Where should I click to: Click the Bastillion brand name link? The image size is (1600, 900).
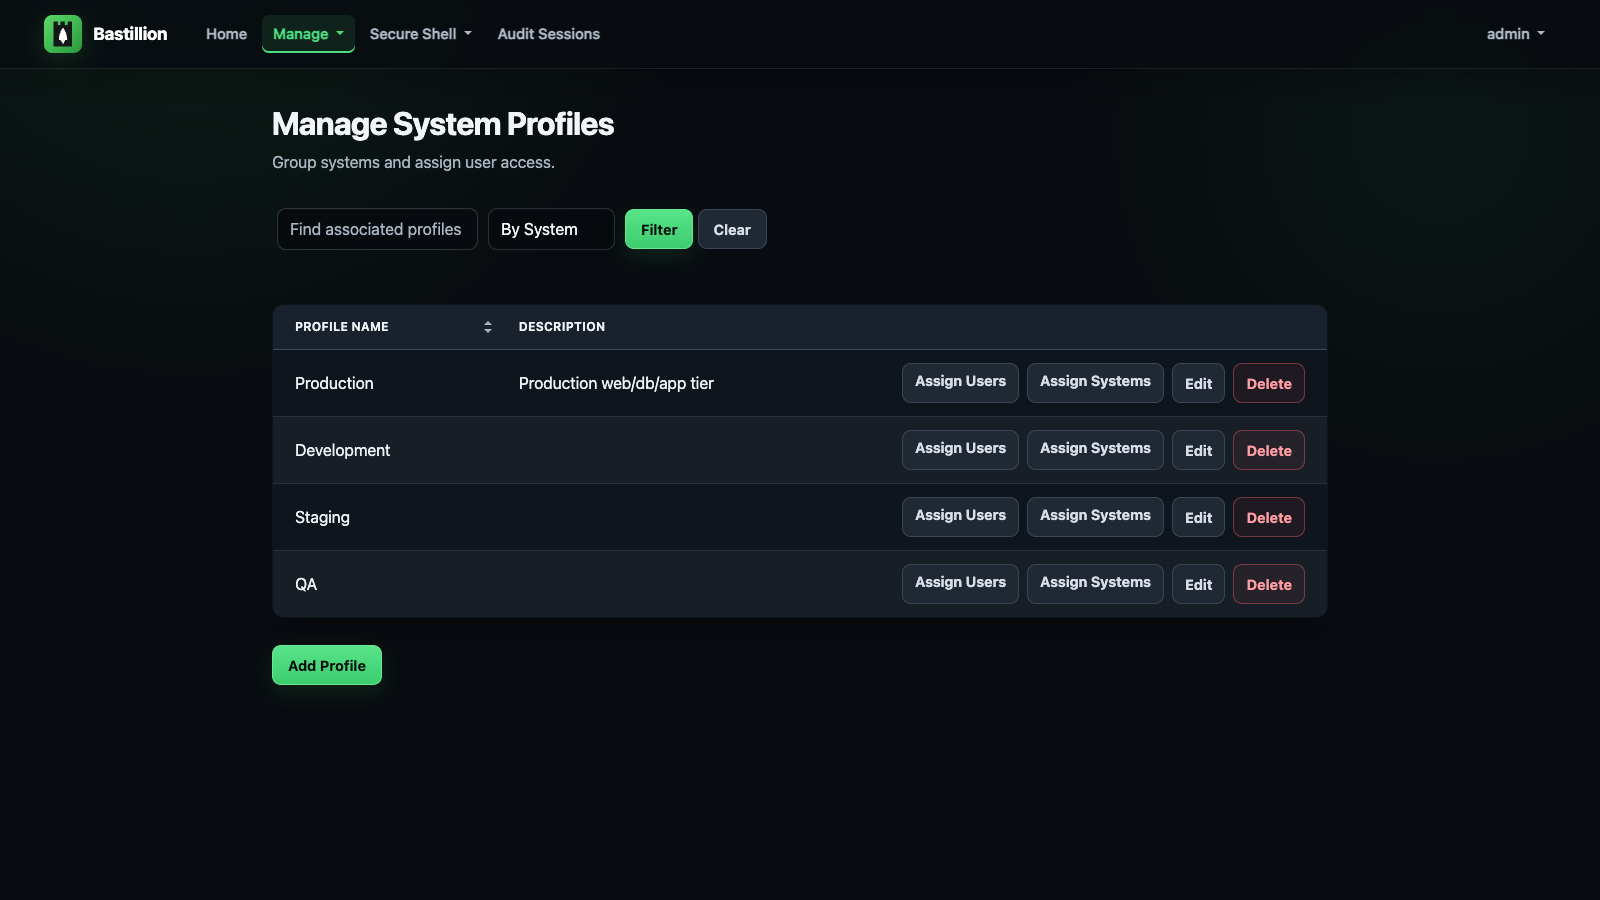(130, 34)
